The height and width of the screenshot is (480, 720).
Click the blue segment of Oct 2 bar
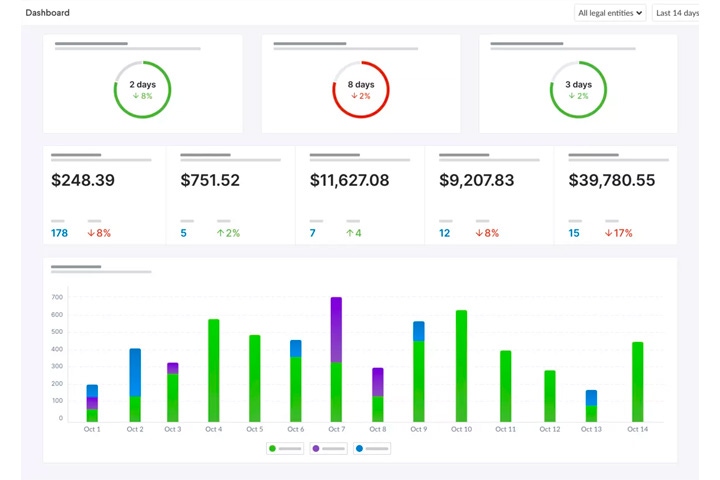click(x=135, y=372)
